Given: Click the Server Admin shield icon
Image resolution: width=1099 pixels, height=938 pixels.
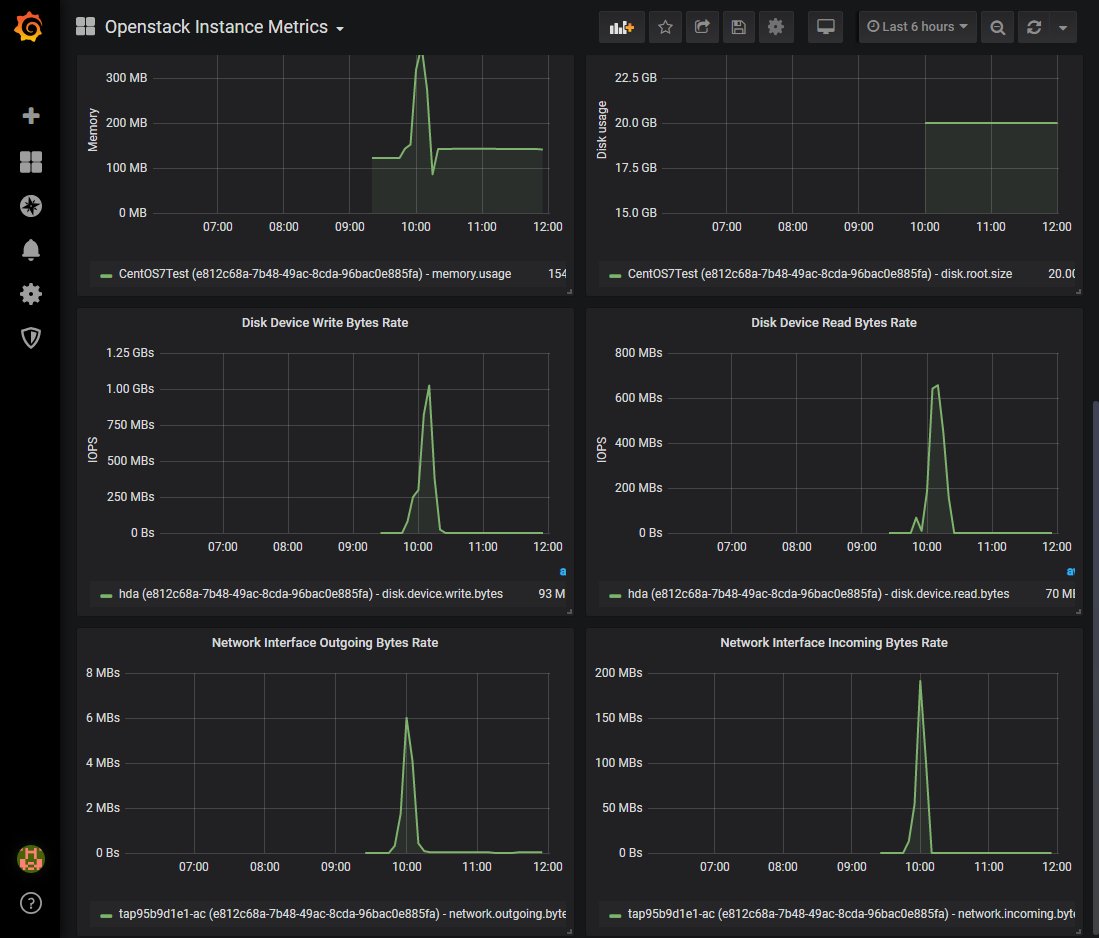Looking at the screenshot, I should point(30,338).
